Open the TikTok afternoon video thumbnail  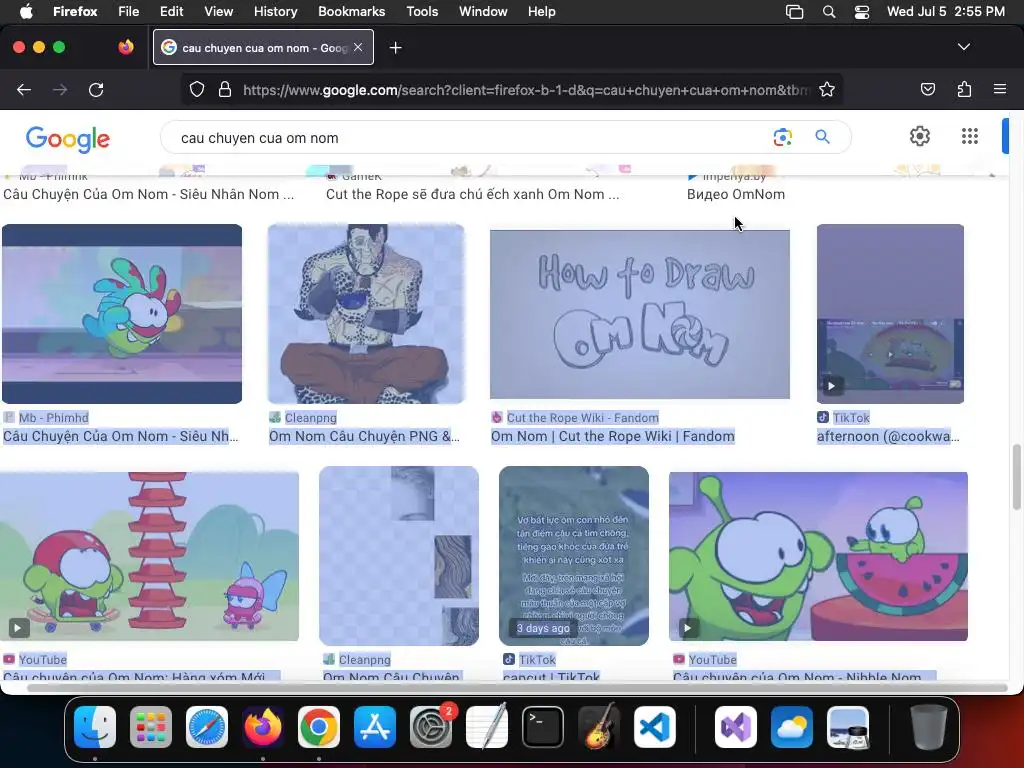tap(890, 313)
